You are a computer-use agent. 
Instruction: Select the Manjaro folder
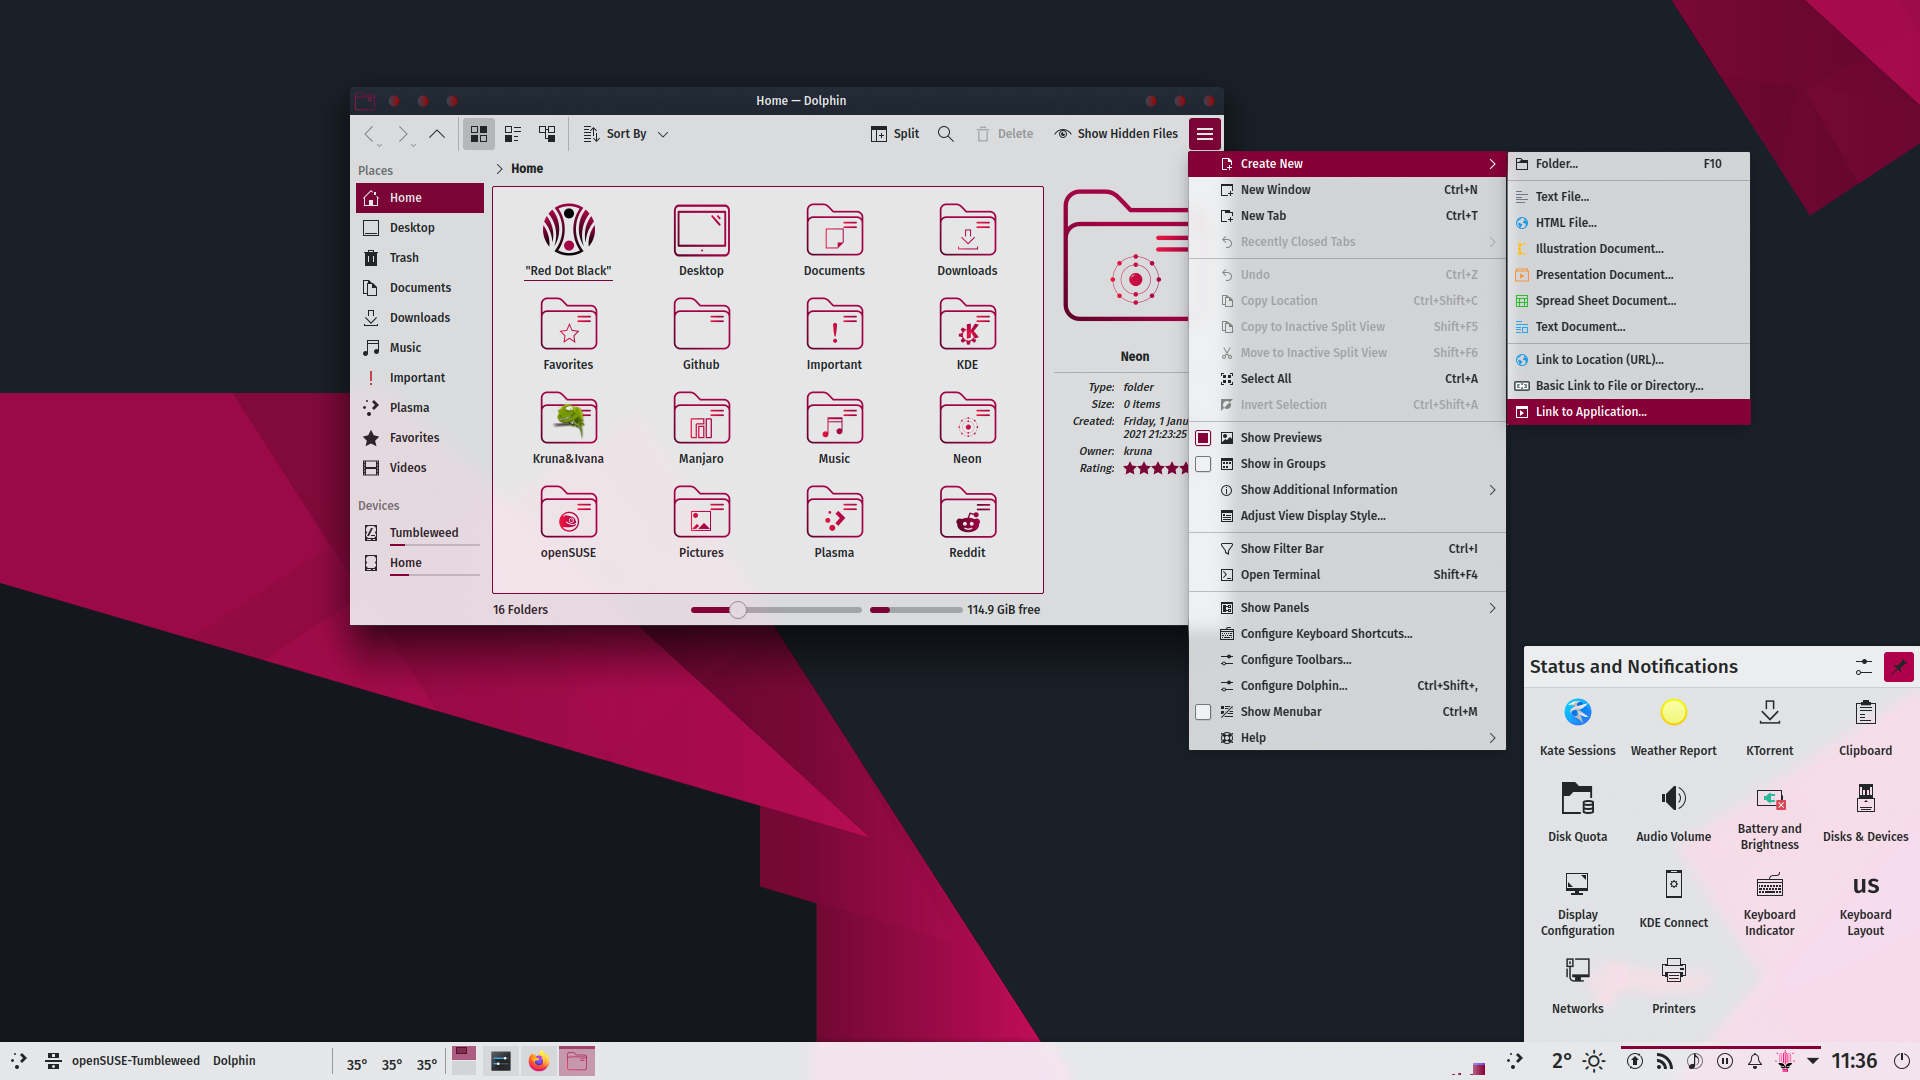click(x=701, y=428)
